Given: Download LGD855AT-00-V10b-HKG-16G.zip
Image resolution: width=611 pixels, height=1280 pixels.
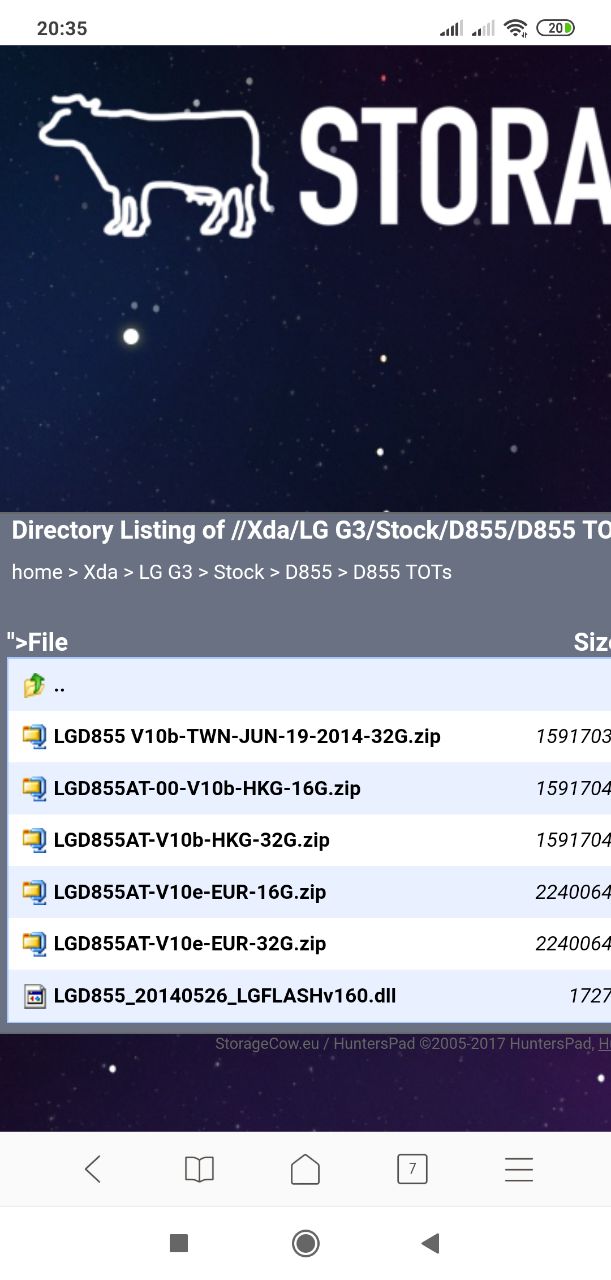Looking at the screenshot, I should tap(207, 789).
